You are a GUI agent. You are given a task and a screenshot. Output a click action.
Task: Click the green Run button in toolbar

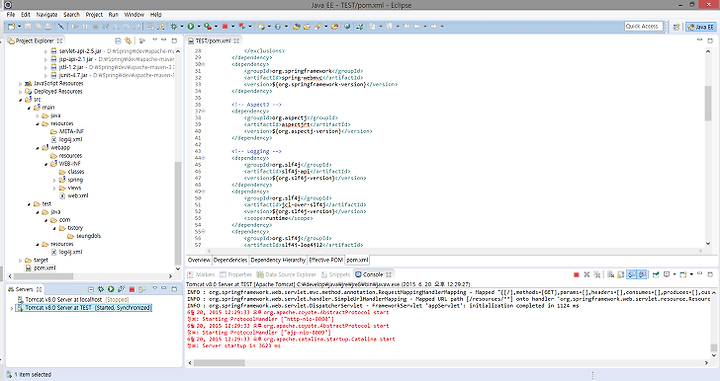191,27
